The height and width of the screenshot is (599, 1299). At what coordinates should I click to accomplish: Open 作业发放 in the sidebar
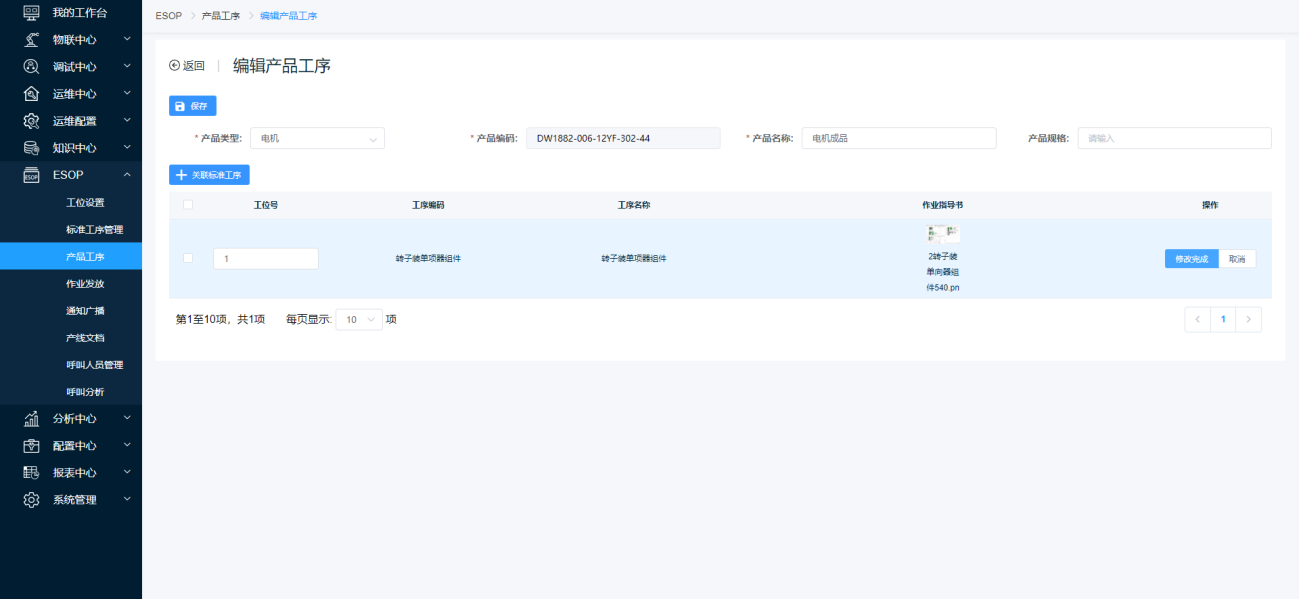coord(85,284)
